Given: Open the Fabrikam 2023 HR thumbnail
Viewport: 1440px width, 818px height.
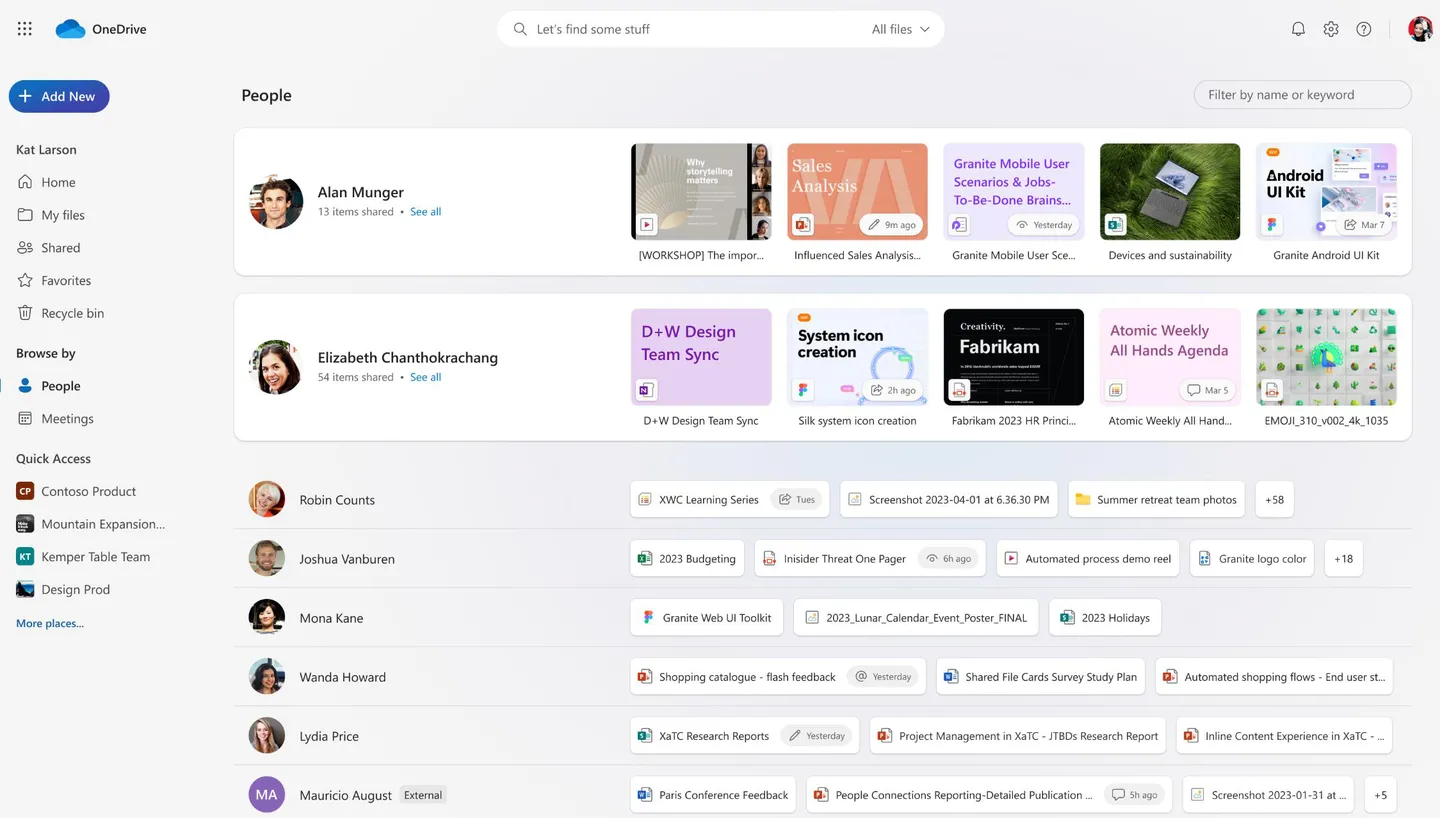Looking at the screenshot, I should coord(1014,357).
